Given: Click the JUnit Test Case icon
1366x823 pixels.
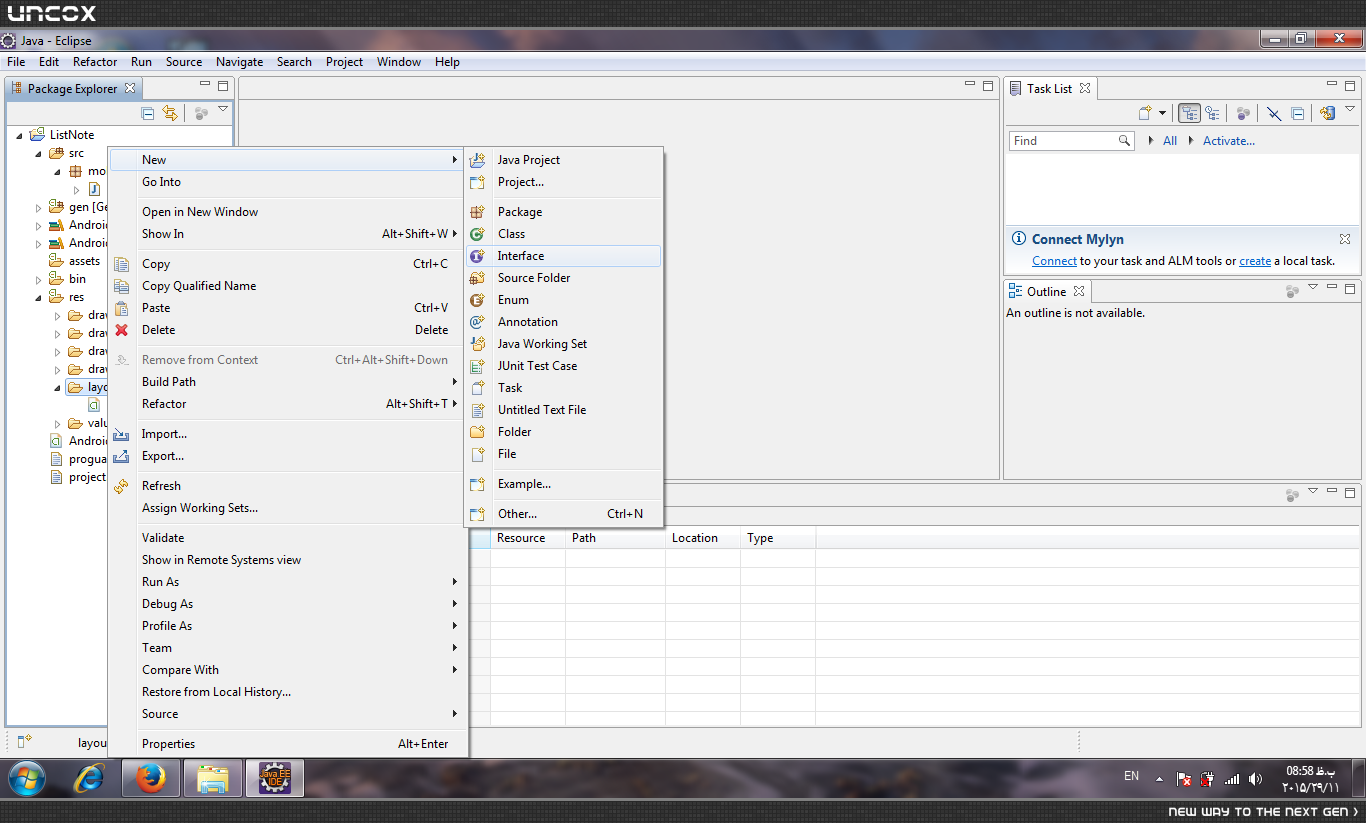Looking at the screenshot, I should point(478,366).
